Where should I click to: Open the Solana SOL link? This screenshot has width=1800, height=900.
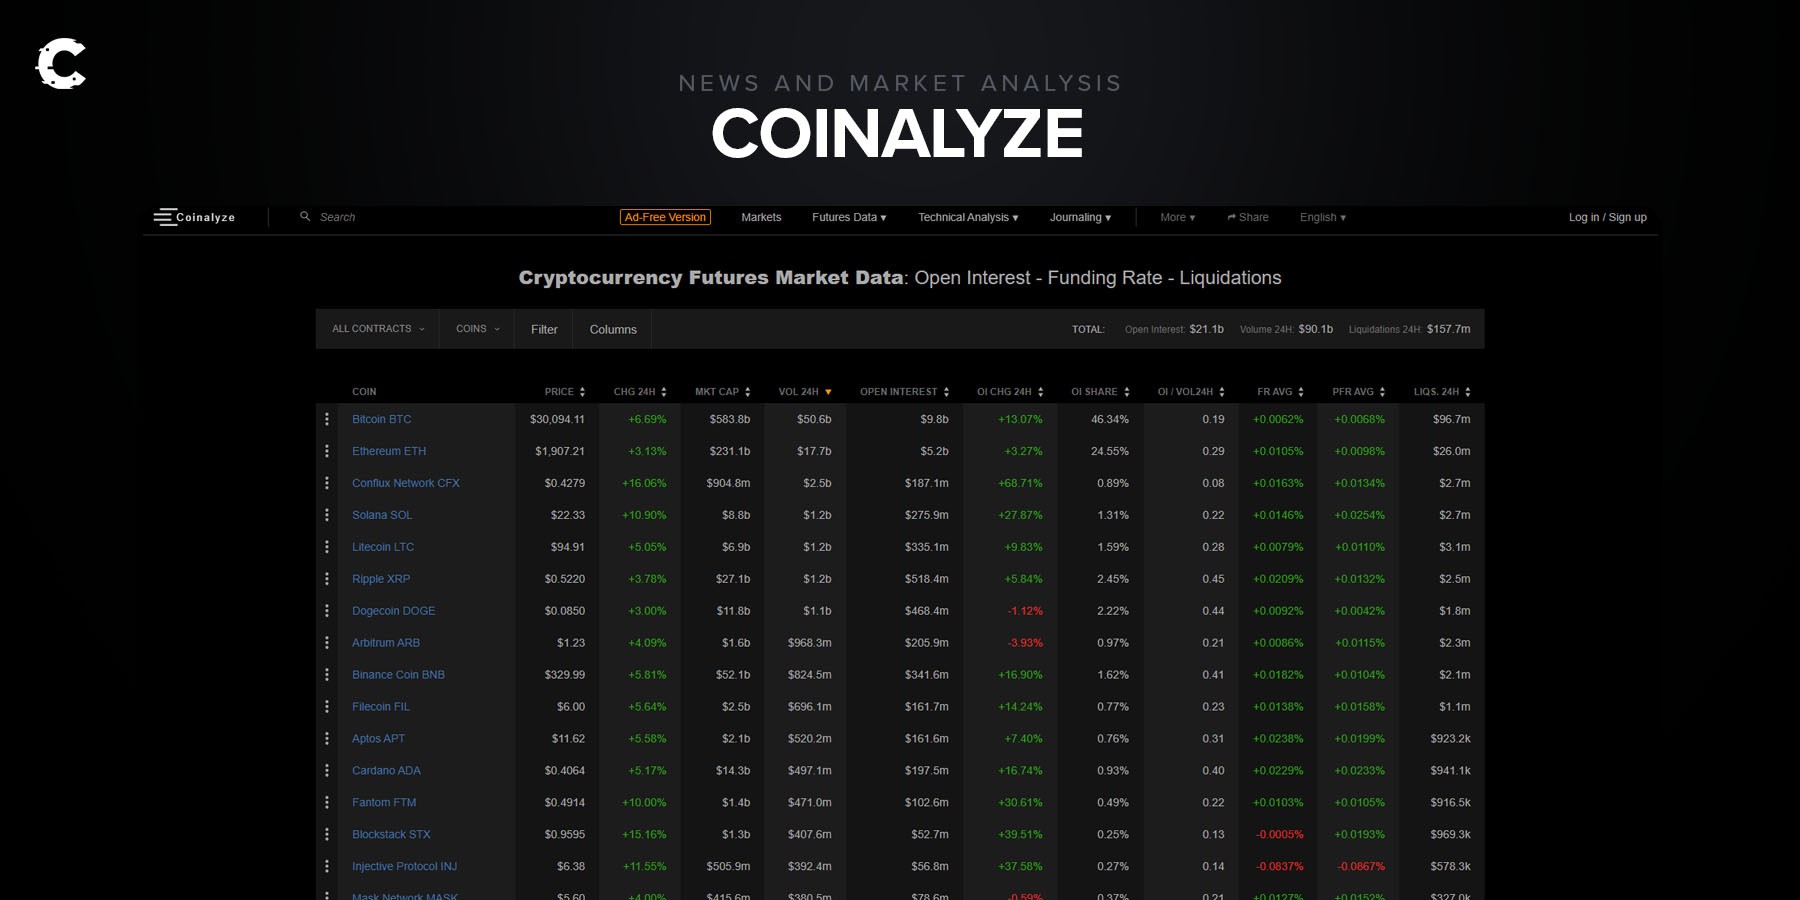coord(382,515)
